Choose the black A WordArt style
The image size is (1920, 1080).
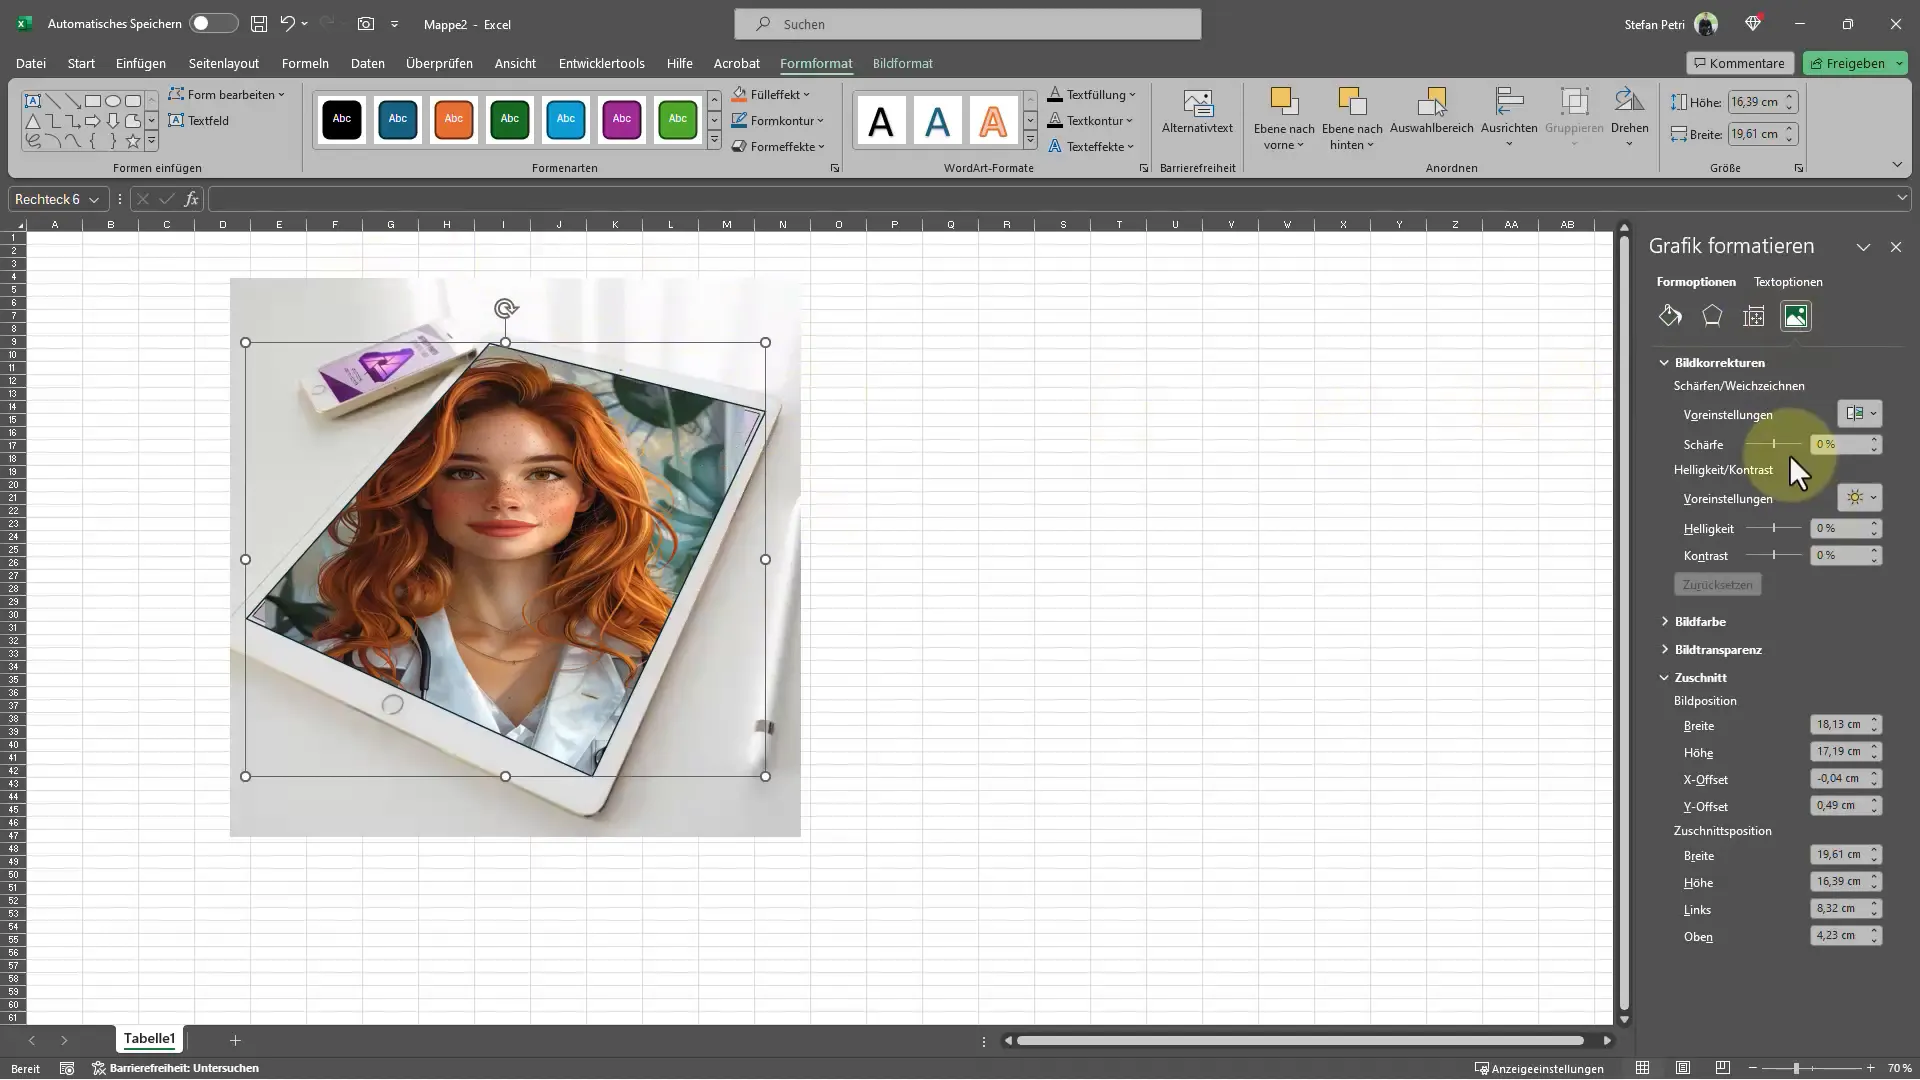tap(881, 121)
